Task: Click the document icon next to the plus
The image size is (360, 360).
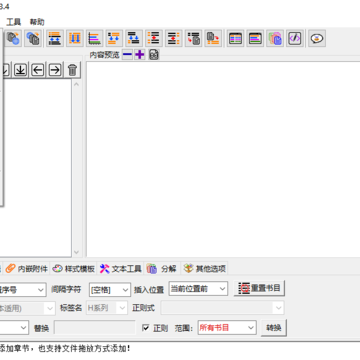Action: tap(154, 54)
